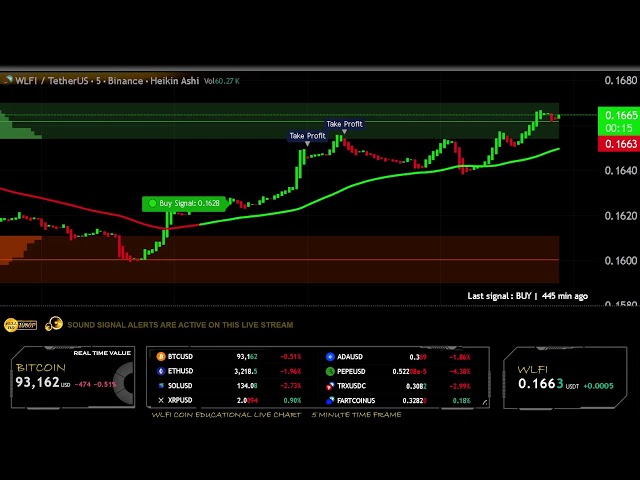Click the 445 min ago text

click(x=565, y=296)
